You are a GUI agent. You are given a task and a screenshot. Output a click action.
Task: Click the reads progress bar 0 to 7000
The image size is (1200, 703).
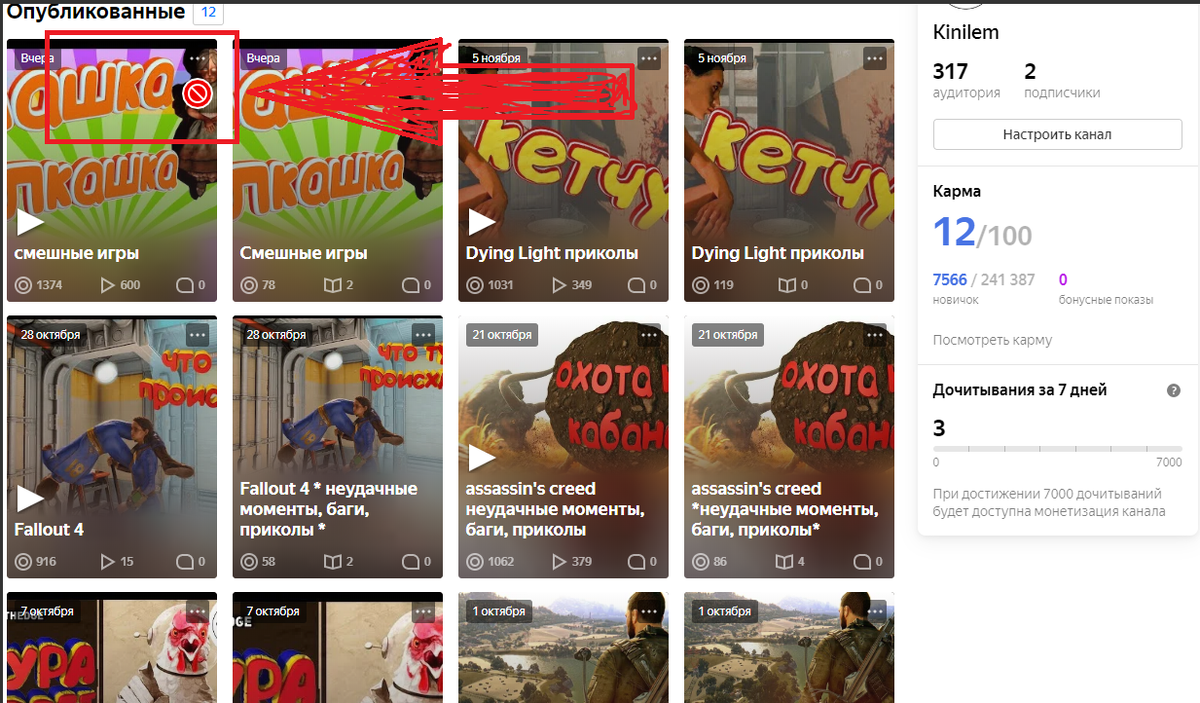click(x=1057, y=450)
